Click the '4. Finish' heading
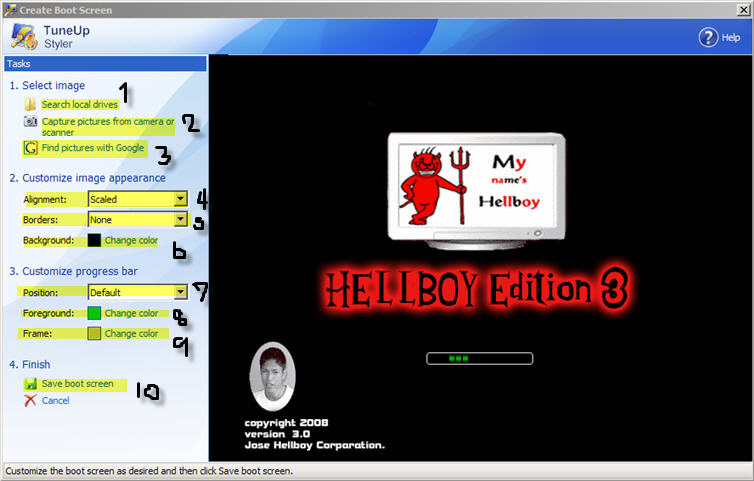 point(30,365)
